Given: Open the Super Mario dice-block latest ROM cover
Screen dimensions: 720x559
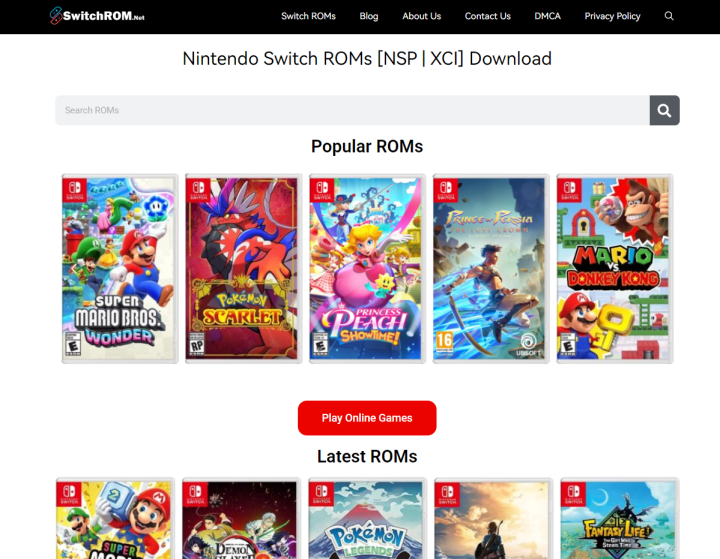Looking at the screenshot, I should pyautogui.click(x=115, y=519).
